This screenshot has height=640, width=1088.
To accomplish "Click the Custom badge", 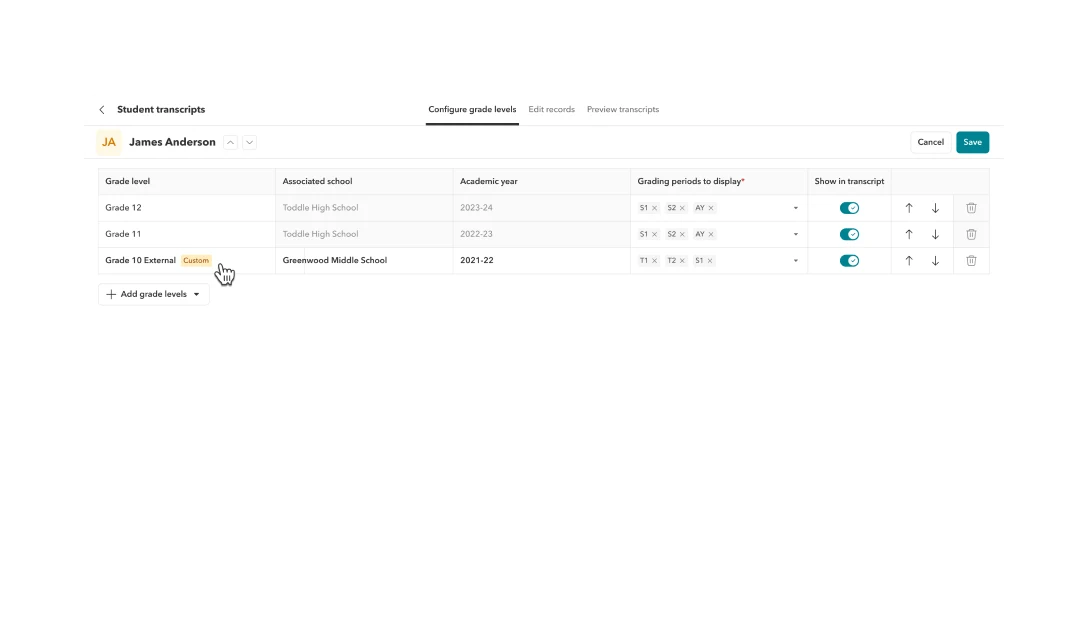I will click(x=196, y=260).
